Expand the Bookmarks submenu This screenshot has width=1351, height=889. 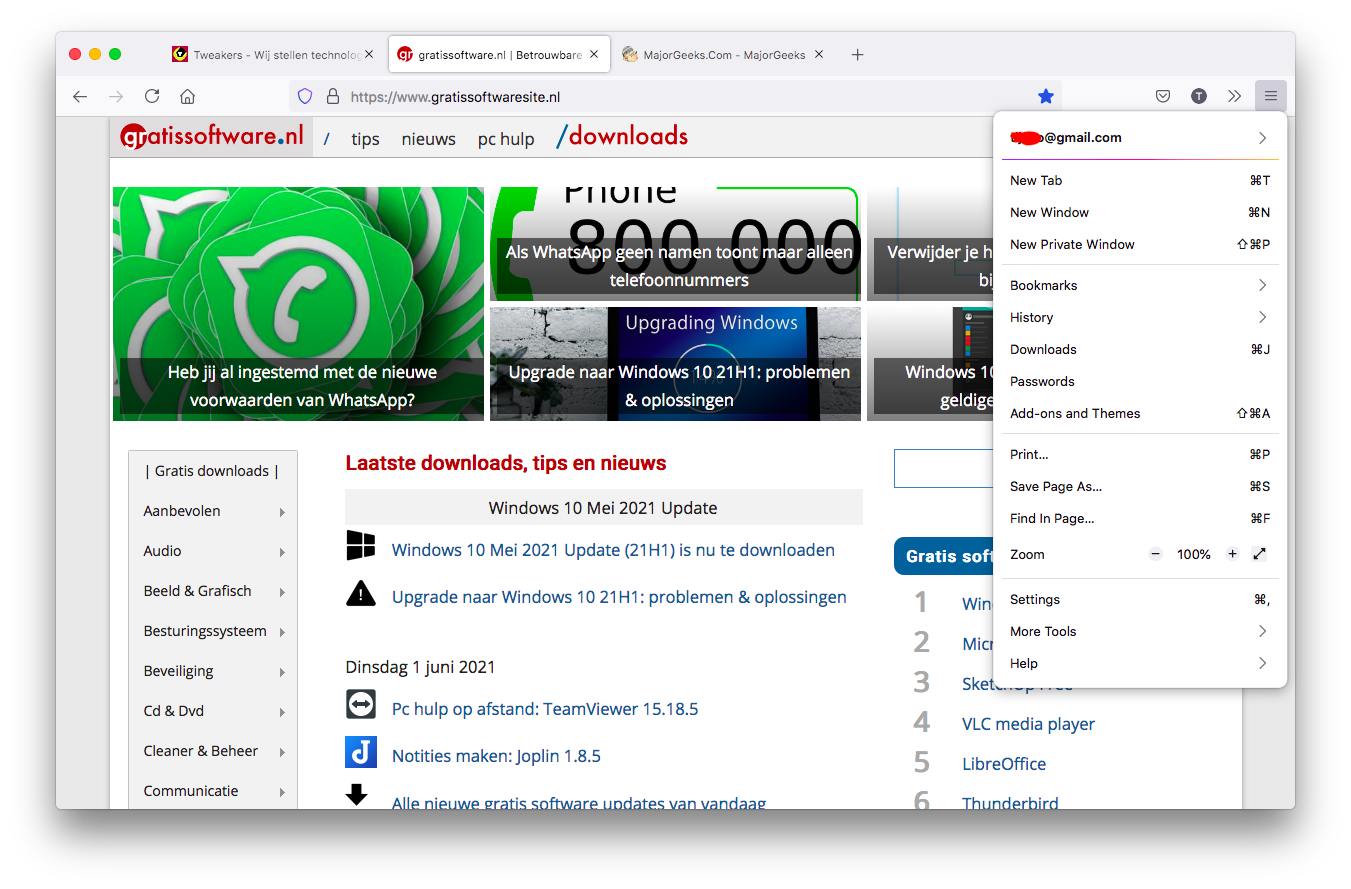[1138, 285]
